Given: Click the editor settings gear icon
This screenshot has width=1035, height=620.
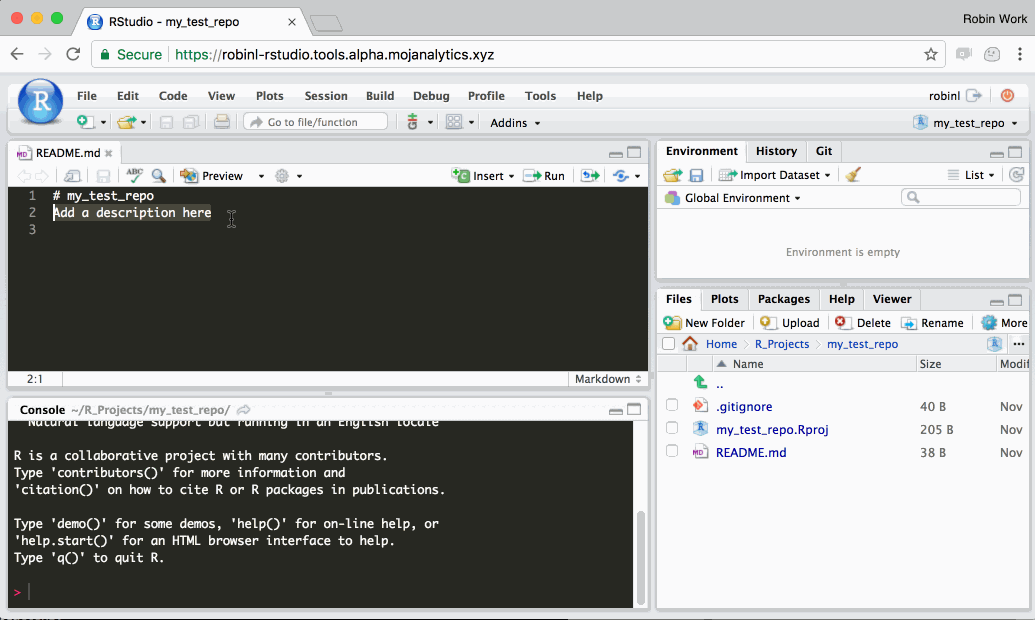Looking at the screenshot, I should [282, 176].
